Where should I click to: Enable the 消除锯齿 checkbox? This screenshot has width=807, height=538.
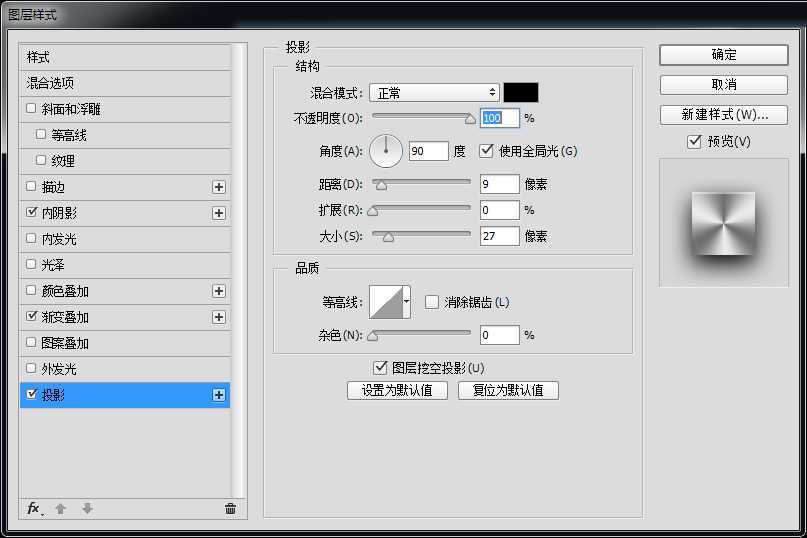click(432, 302)
